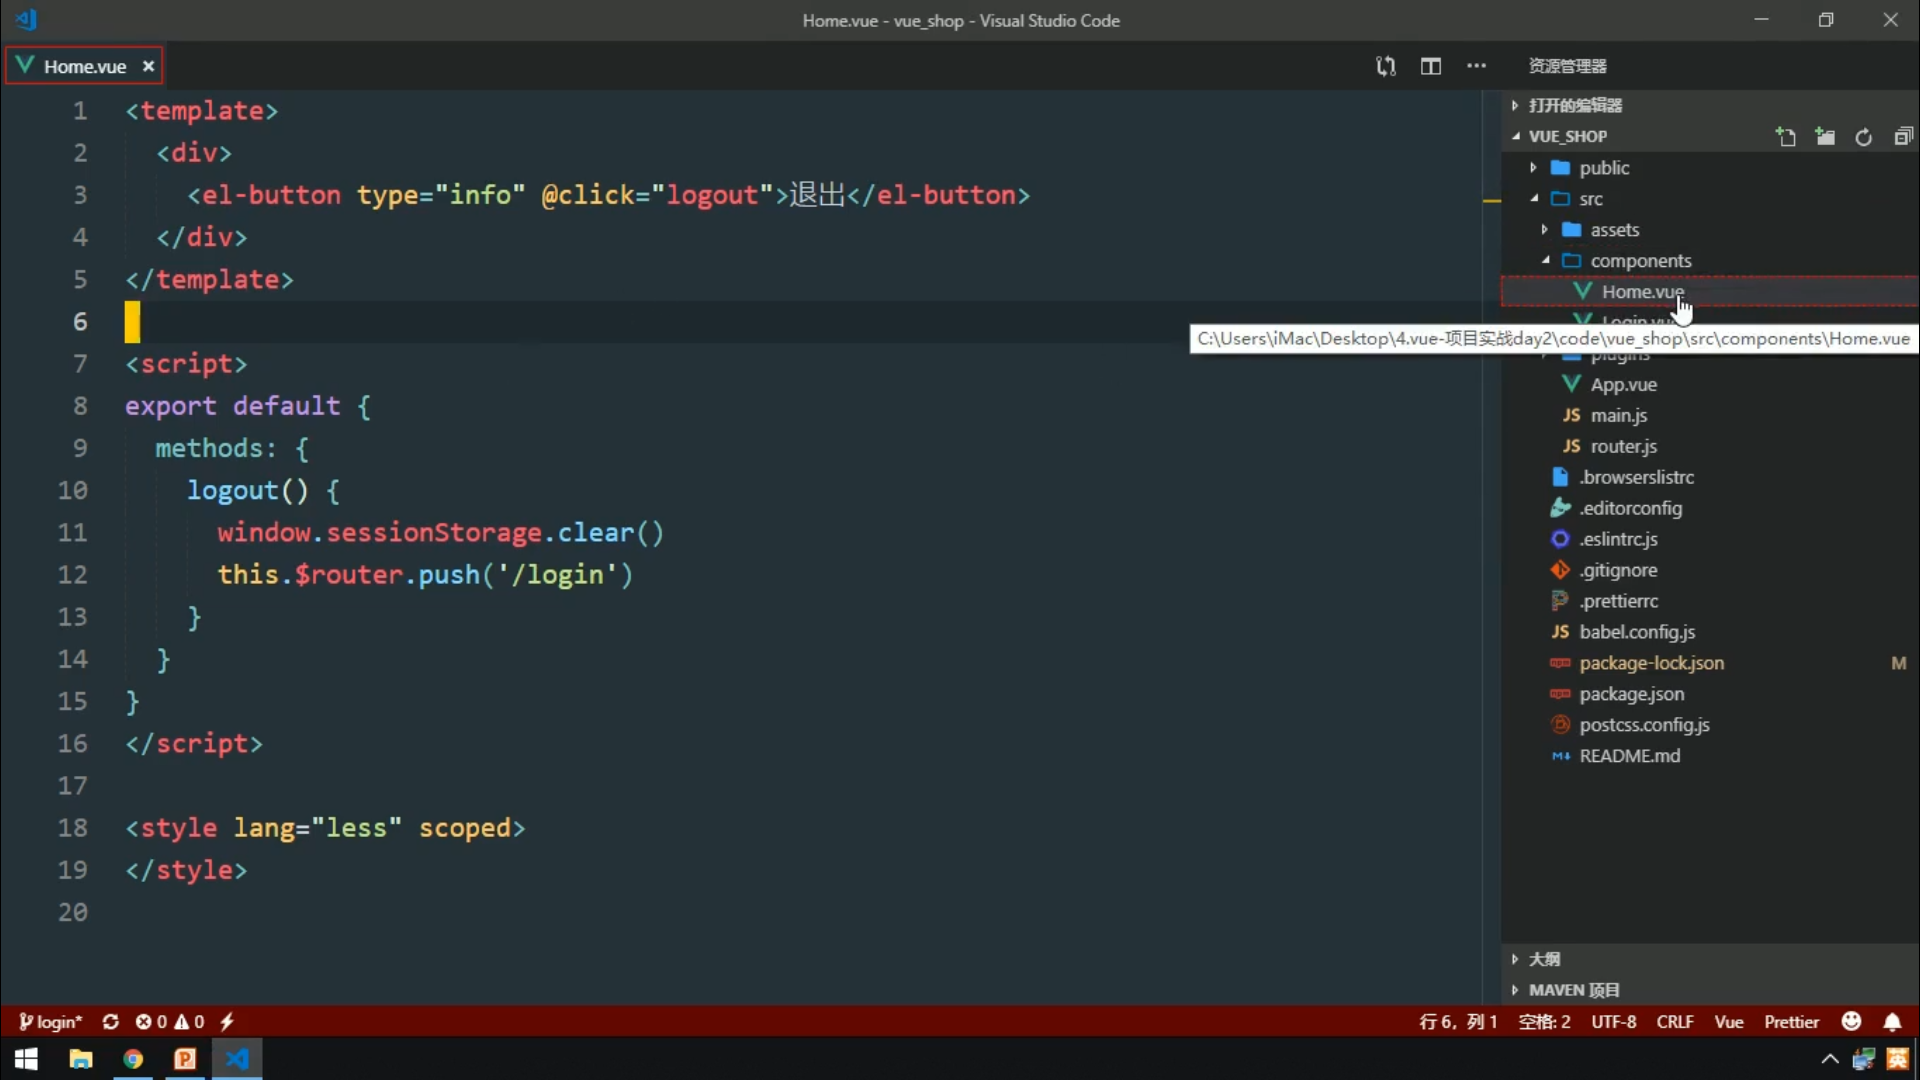This screenshot has width=1920, height=1080.
Task: Click the Collapse All folders icon
Action: click(x=1903, y=137)
